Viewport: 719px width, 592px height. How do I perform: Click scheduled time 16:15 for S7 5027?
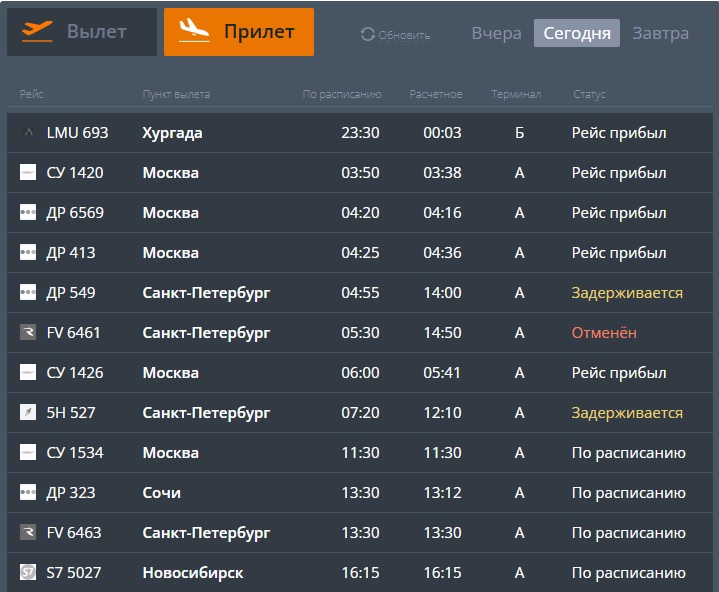360,572
